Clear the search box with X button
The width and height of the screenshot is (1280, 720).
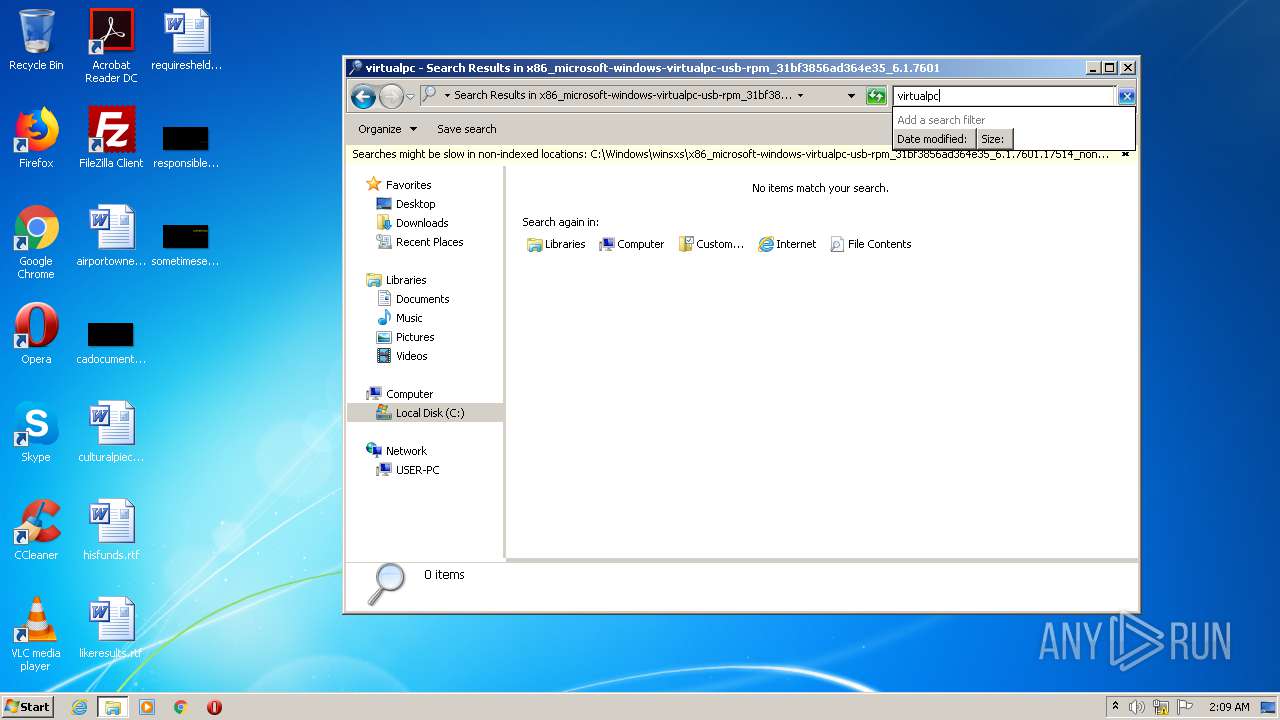pos(1126,96)
